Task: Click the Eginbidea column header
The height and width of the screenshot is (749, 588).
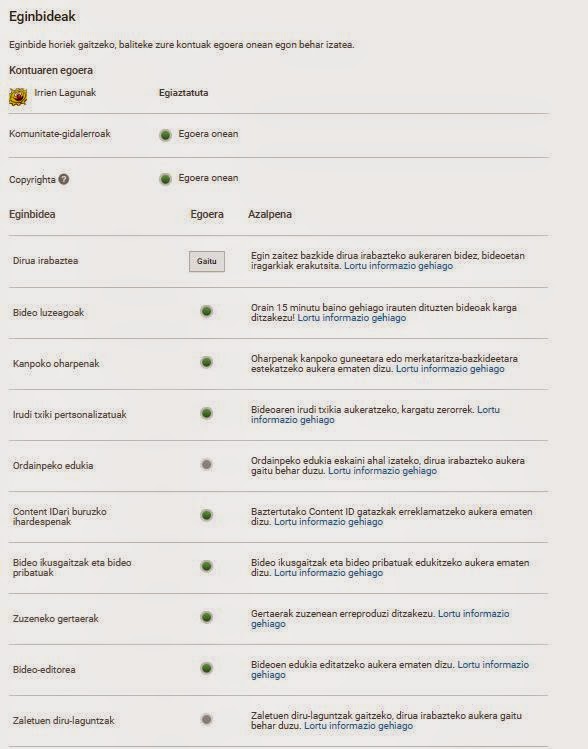Action: pyautogui.click(x=32, y=214)
